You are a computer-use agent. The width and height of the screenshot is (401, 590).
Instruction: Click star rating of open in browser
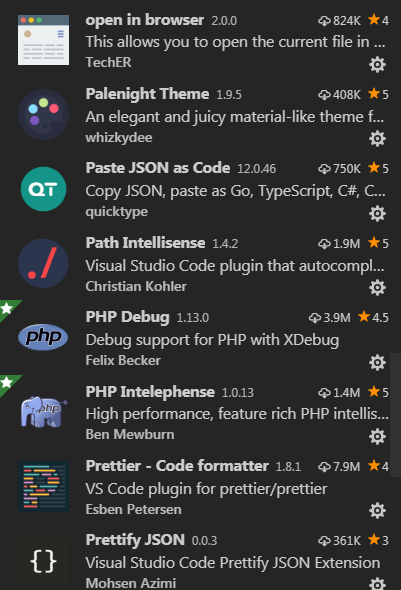click(x=378, y=20)
